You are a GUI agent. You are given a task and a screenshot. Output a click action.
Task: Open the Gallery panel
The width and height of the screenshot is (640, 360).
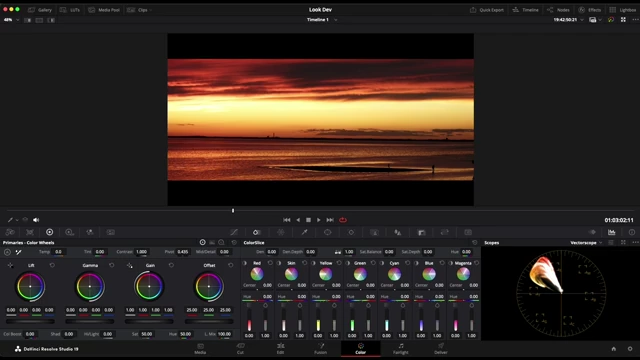40,10
